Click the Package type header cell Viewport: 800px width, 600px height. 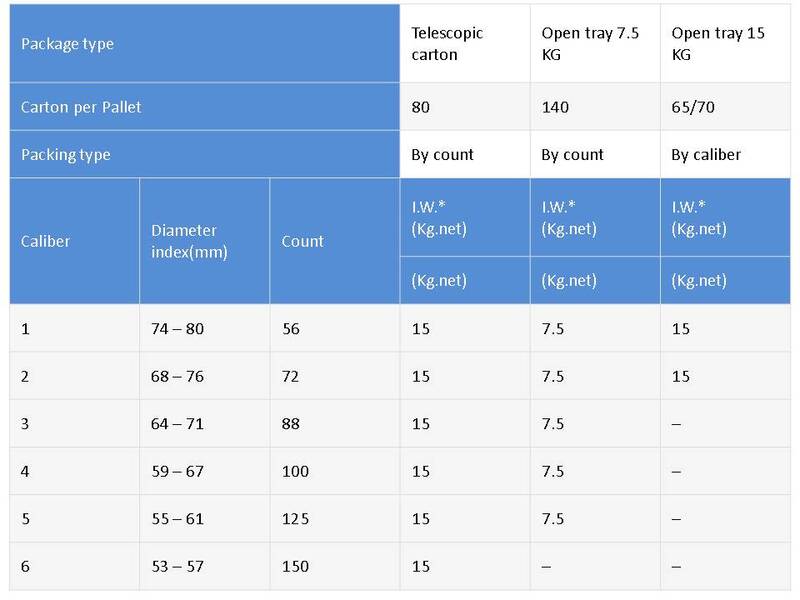coord(68,44)
